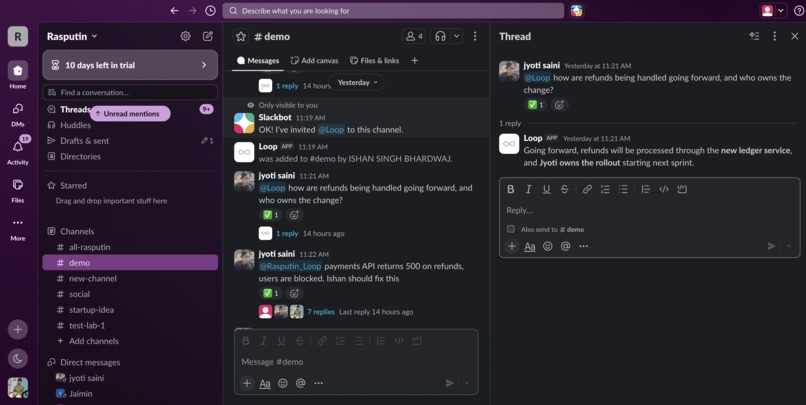
Task: Apply underline in thread reply box
Action: click(546, 189)
